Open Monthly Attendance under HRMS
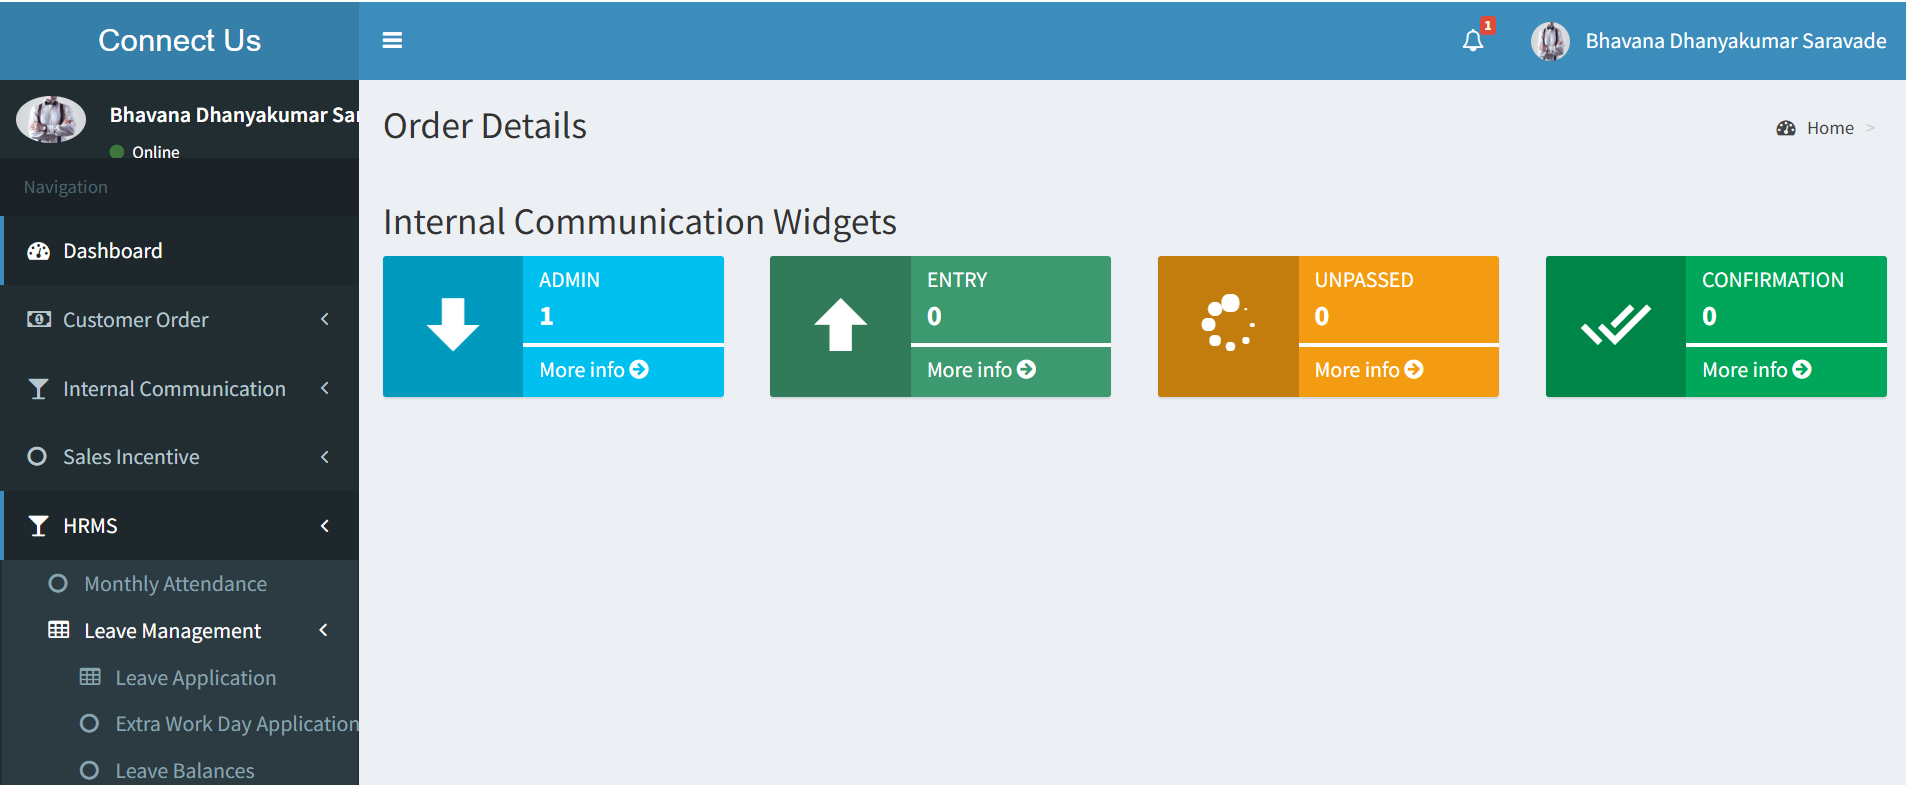The width and height of the screenshot is (1906, 785). (175, 584)
